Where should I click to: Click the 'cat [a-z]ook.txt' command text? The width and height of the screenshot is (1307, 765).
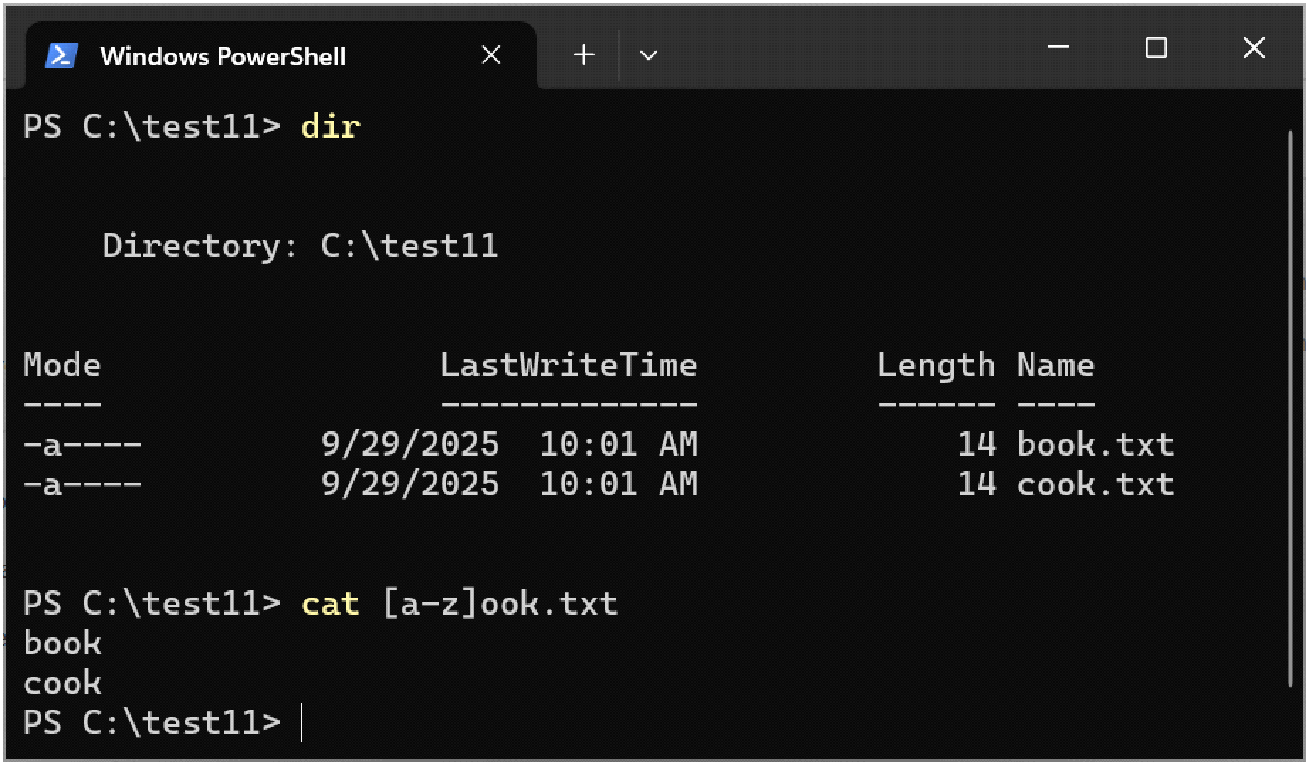pos(460,604)
